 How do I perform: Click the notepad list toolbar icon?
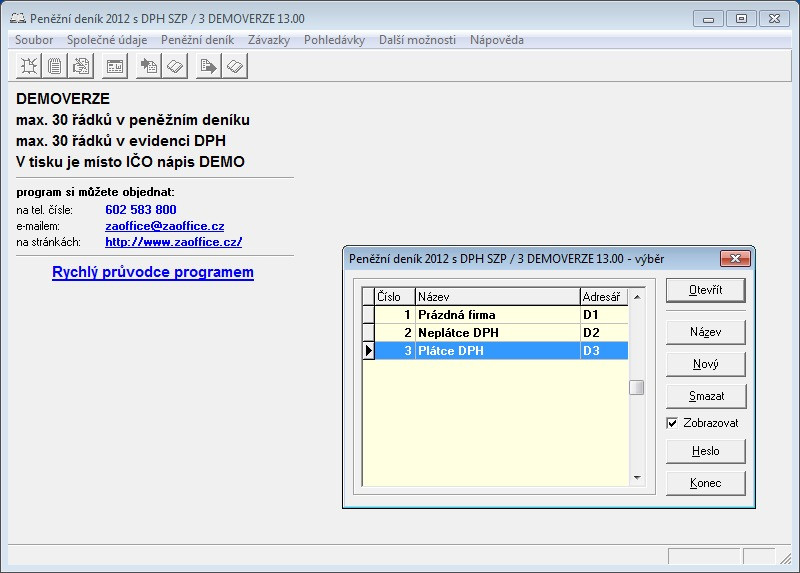coord(55,66)
